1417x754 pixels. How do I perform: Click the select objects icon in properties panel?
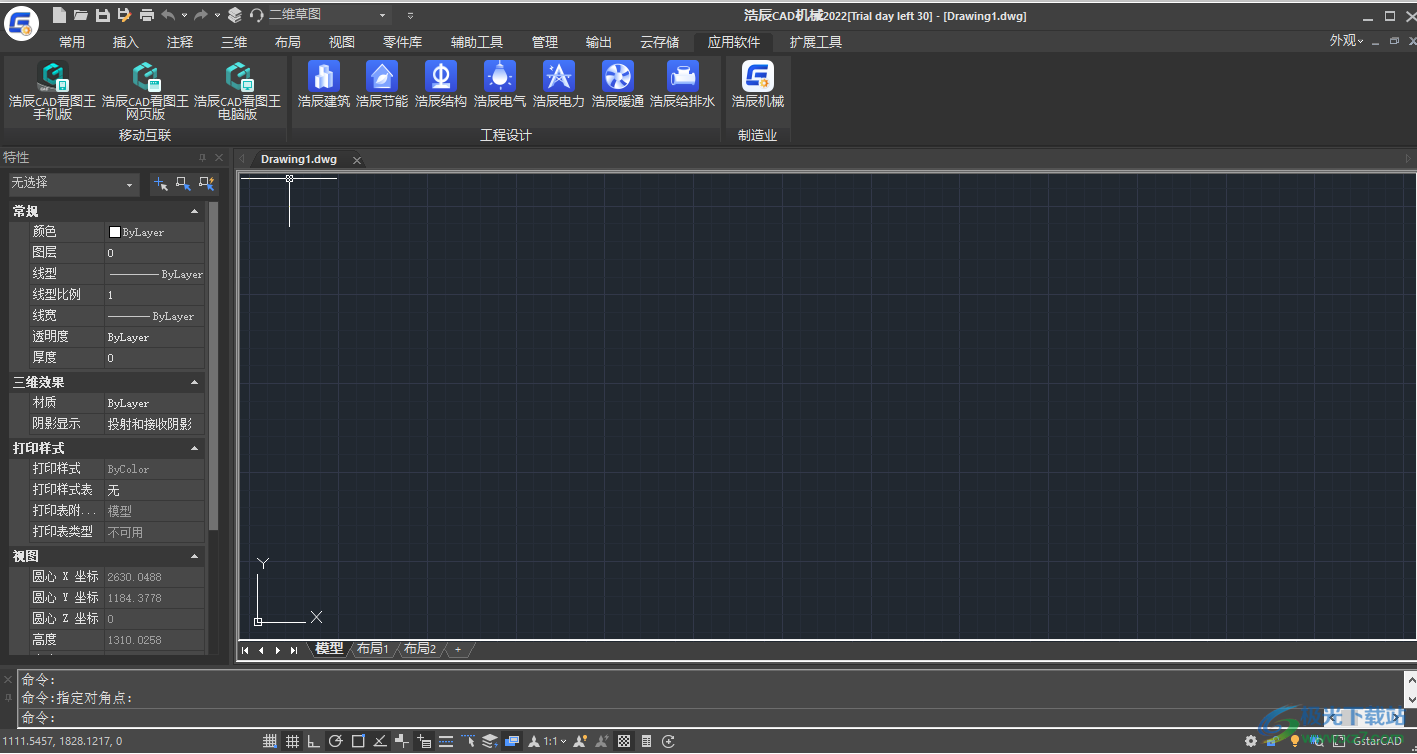[x=183, y=183]
